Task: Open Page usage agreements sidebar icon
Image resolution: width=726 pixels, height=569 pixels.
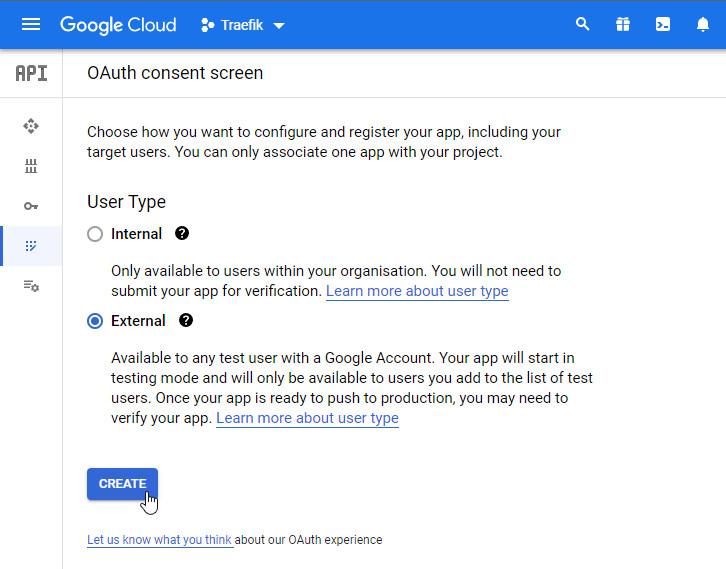Action: 31,286
